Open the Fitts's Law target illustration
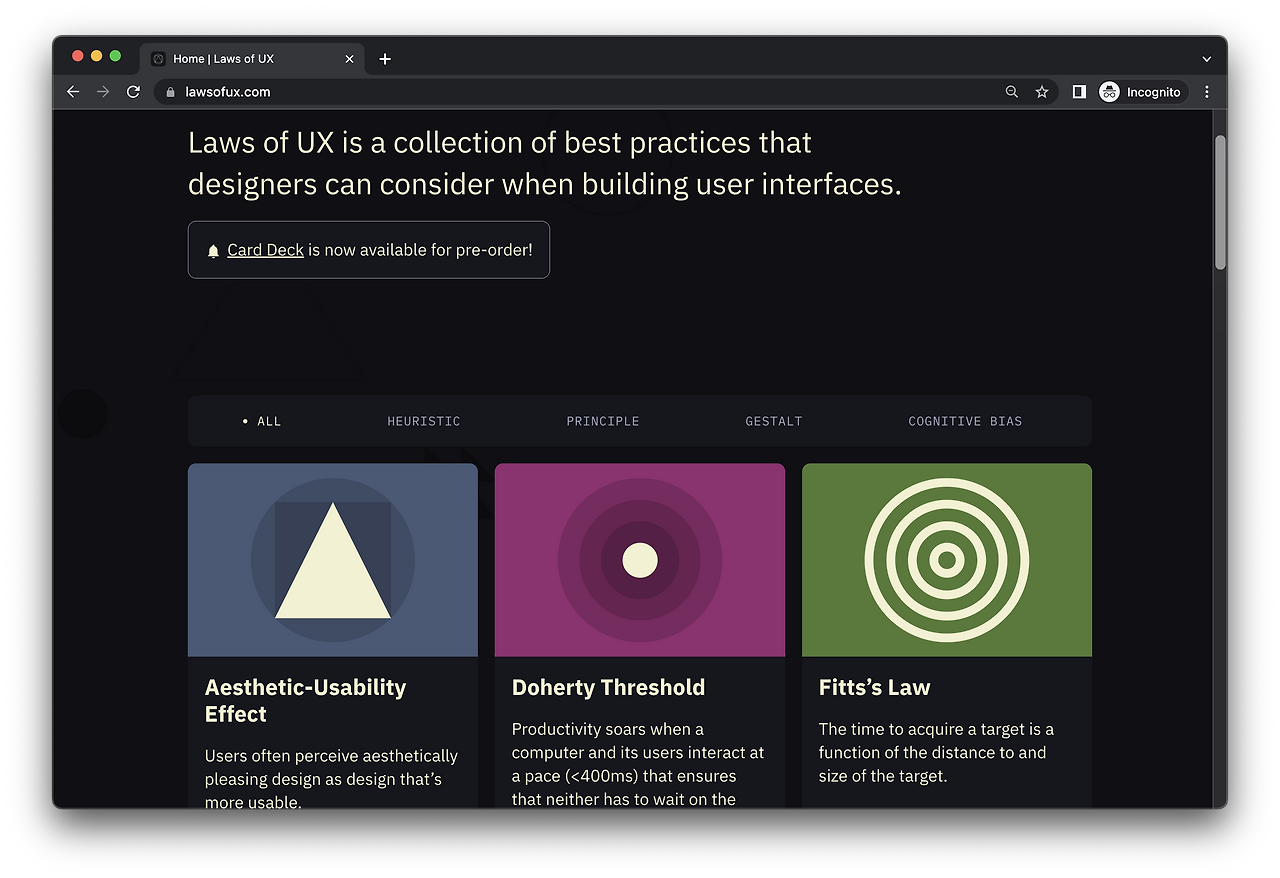 pyautogui.click(x=947, y=560)
